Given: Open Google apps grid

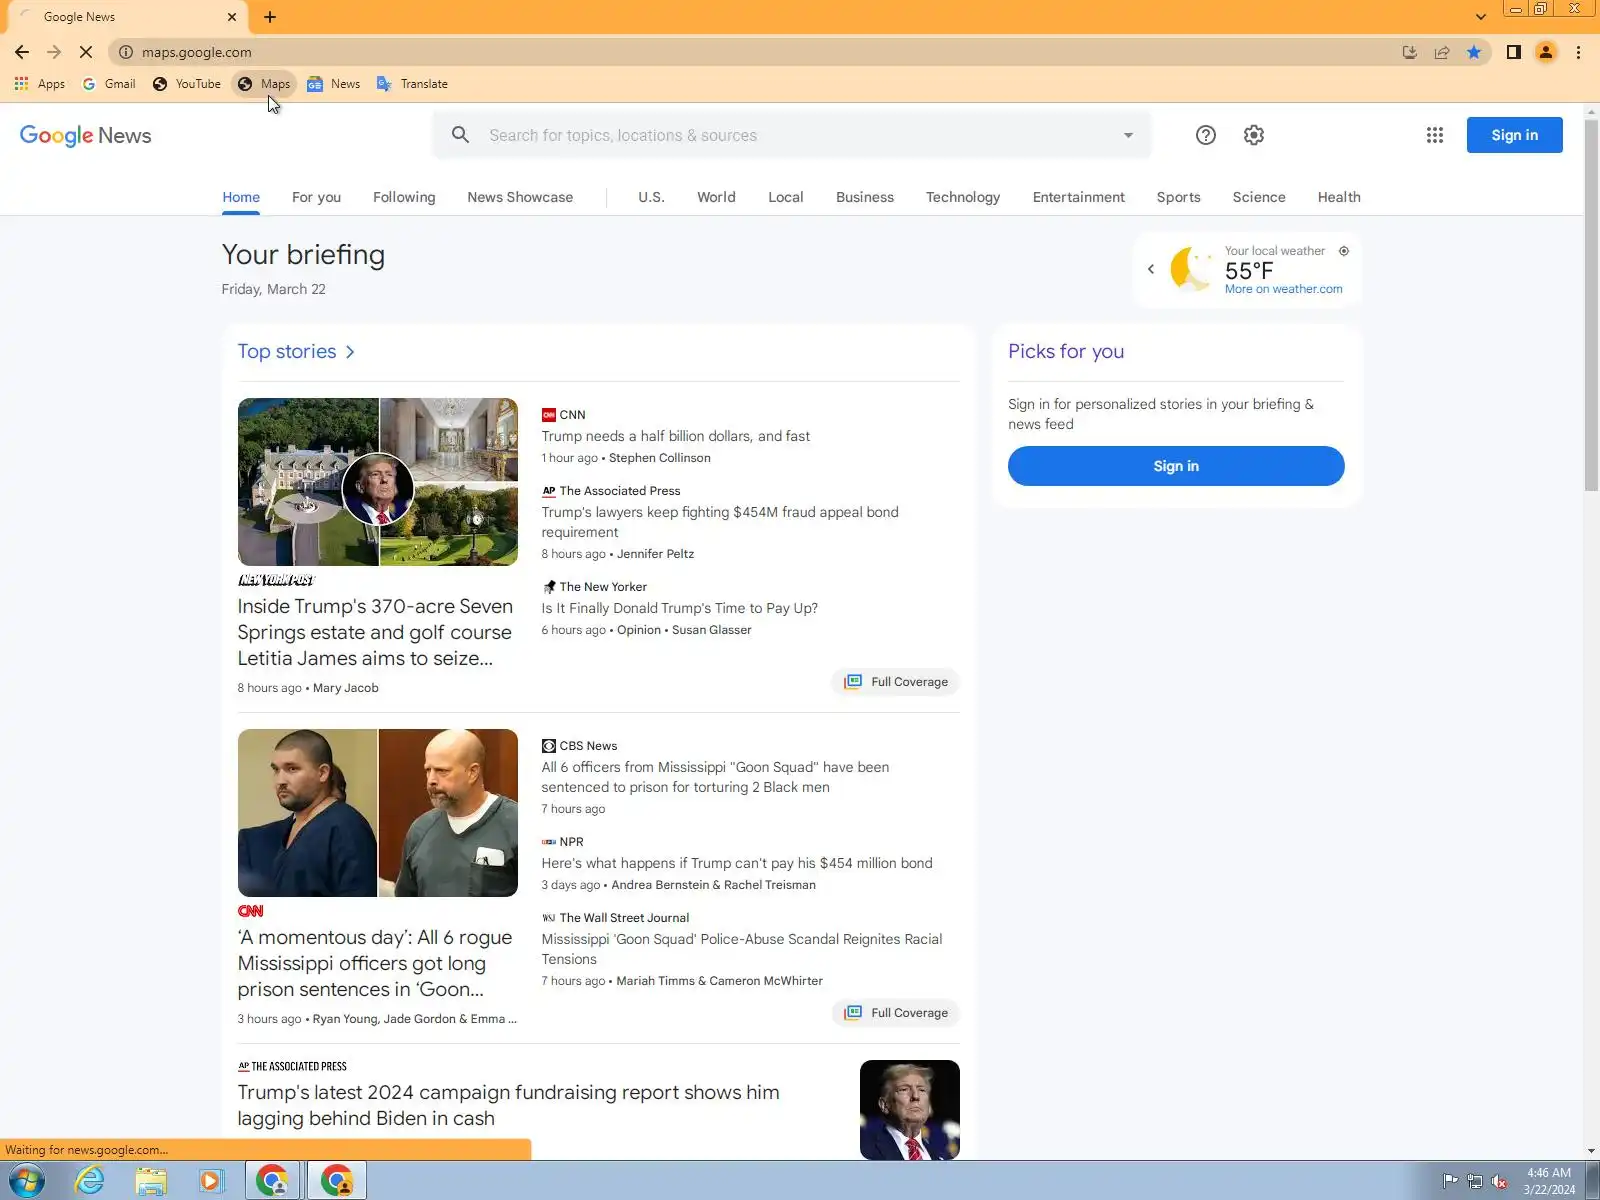Looking at the screenshot, I should coord(1435,135).
